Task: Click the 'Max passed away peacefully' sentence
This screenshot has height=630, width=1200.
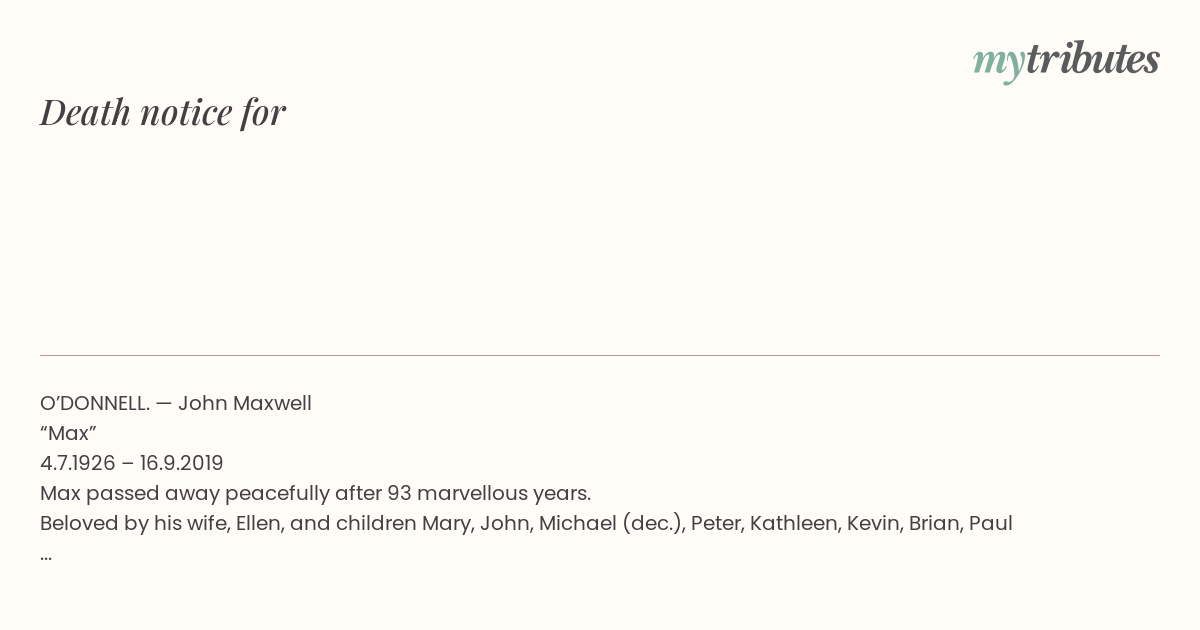Action: [316, 493]
